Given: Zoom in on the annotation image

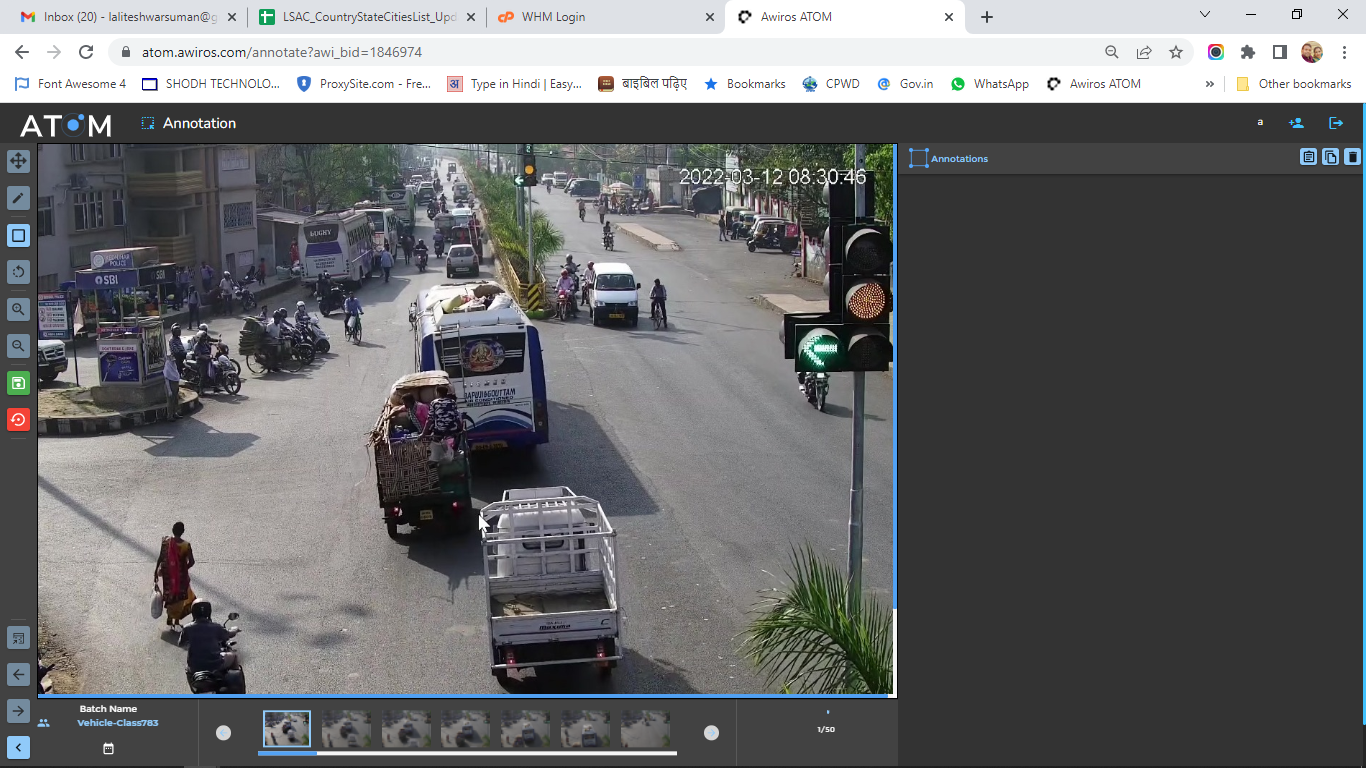Looking at the screenshot, I should point(18,309).
